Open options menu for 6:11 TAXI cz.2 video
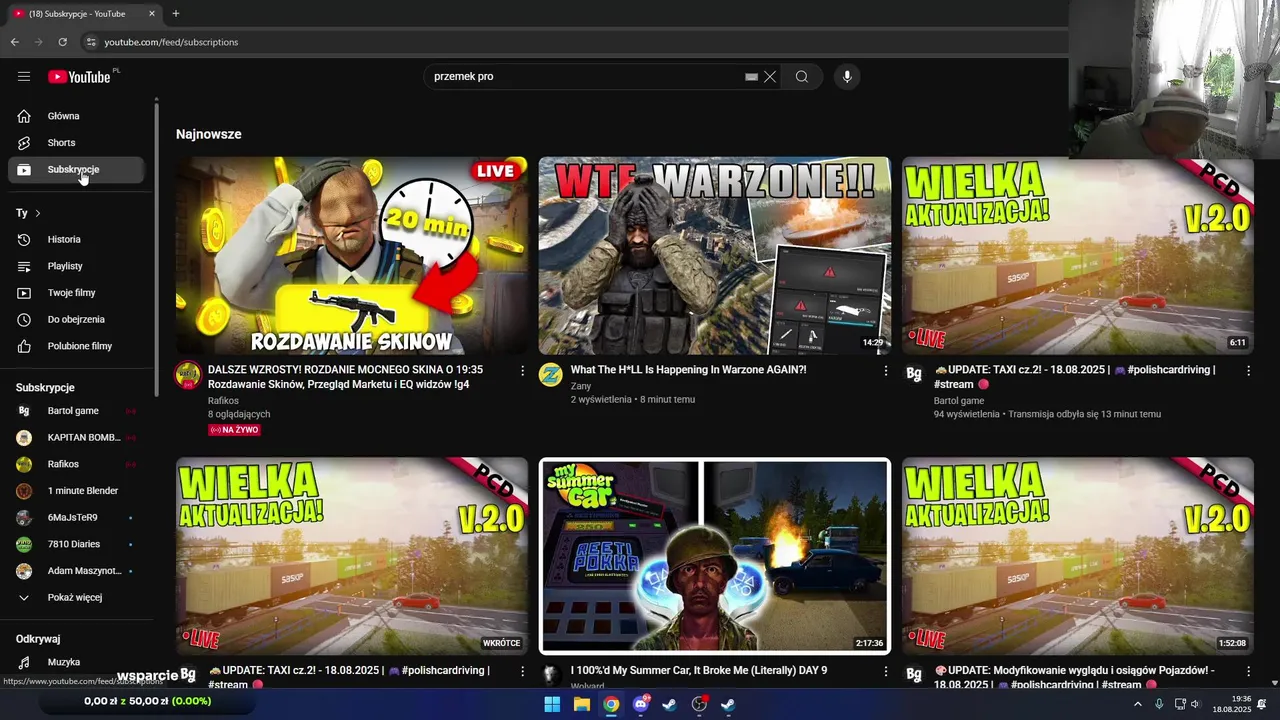The image size is (1280, 720). pos(1248,371)
